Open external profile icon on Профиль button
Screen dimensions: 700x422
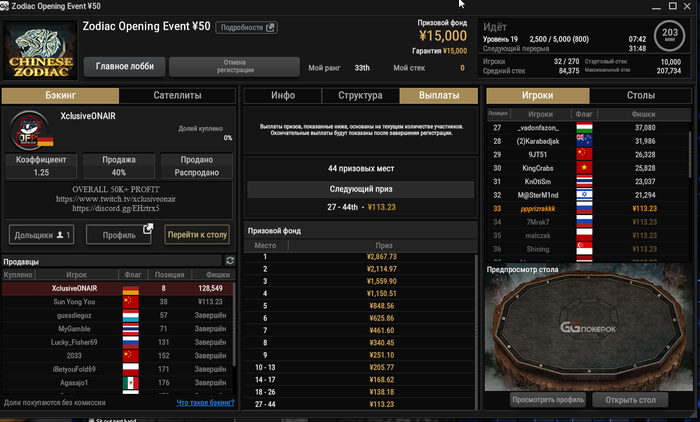coord(148,229)
